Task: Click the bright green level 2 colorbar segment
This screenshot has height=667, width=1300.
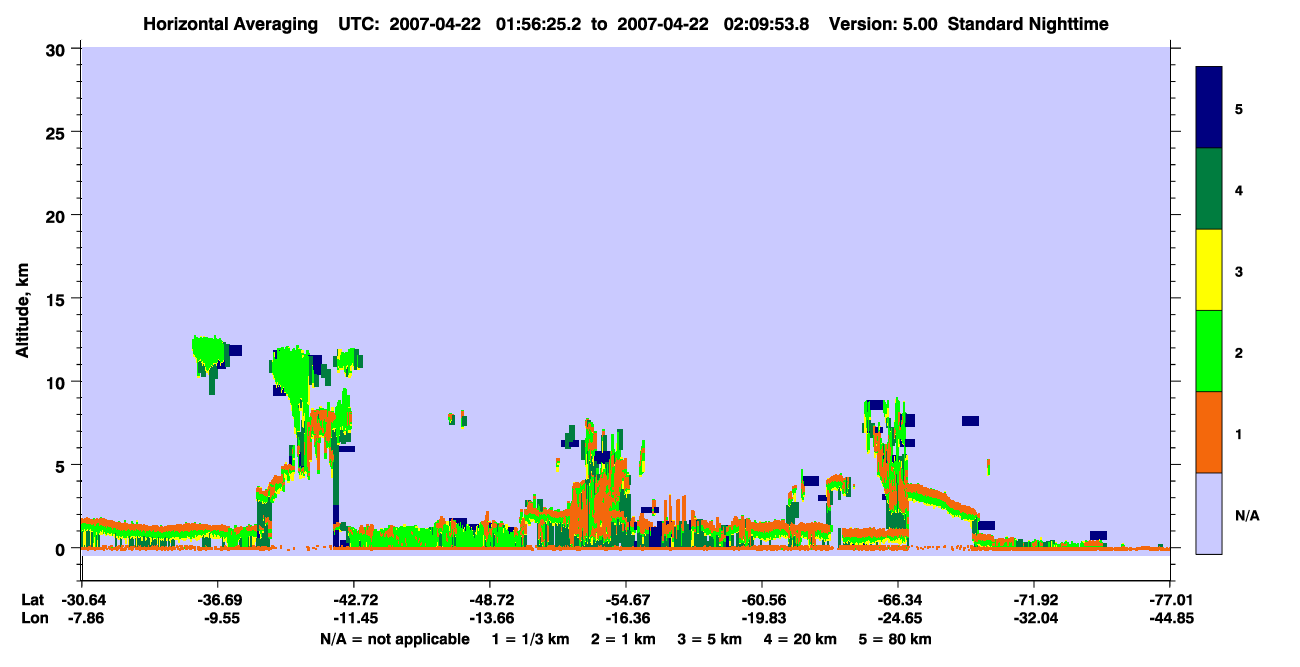Action: [x=1209, y=351]
